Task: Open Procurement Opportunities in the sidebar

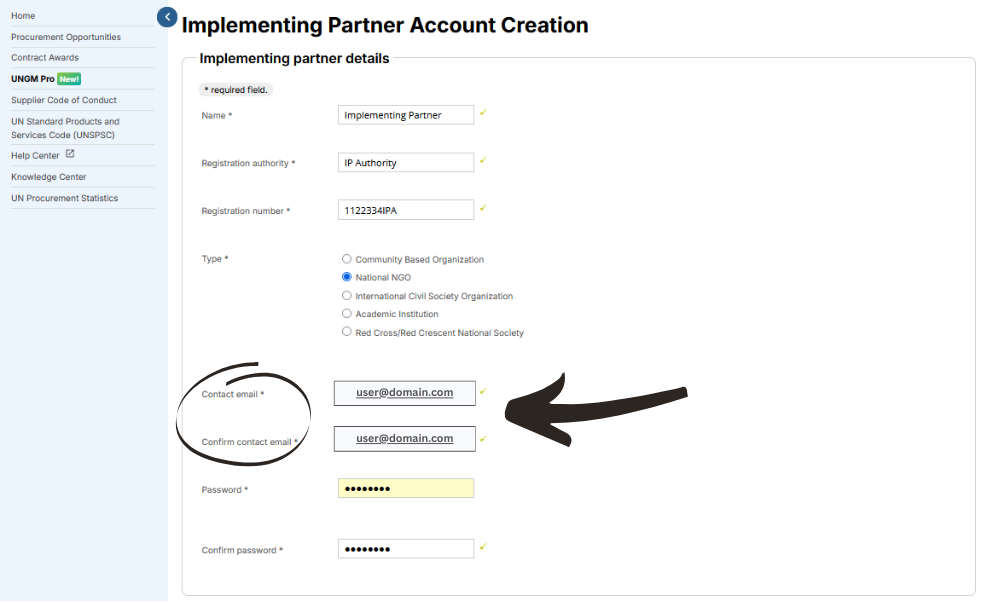Action: [66, 37]
